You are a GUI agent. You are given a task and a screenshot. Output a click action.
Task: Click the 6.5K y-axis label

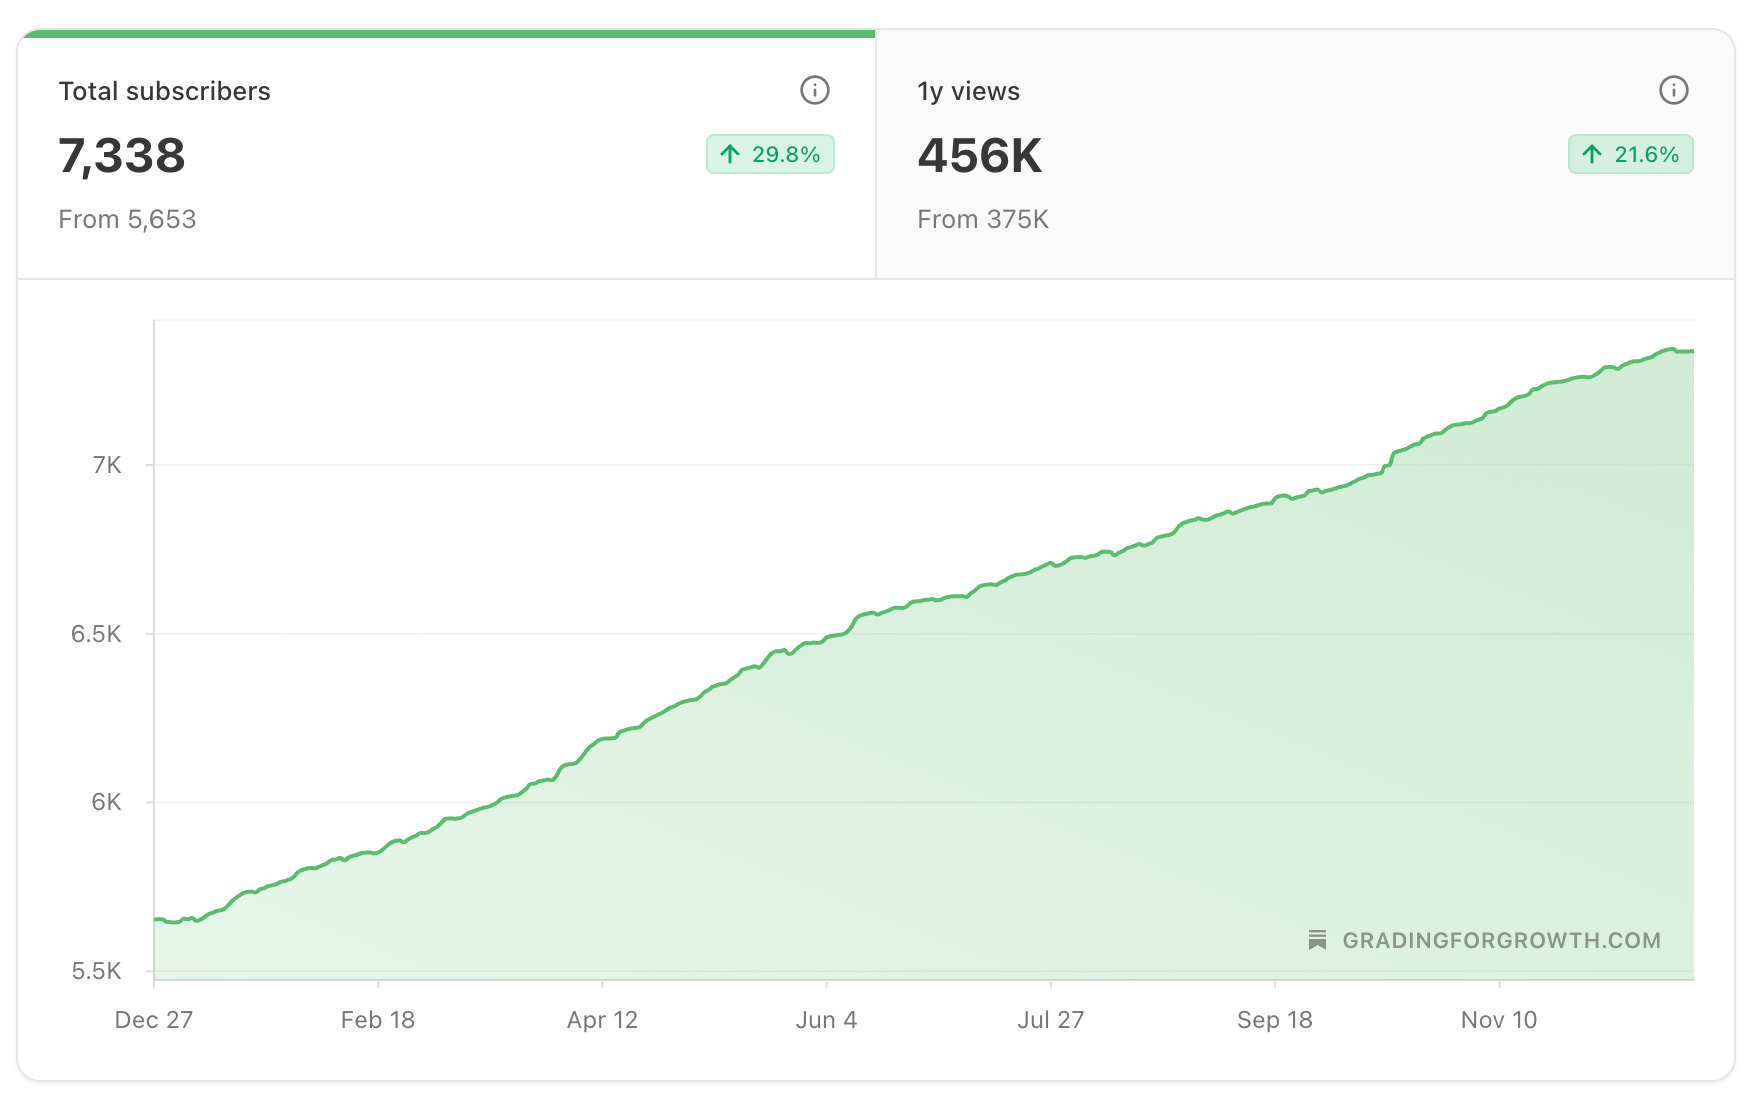(96, 634)
